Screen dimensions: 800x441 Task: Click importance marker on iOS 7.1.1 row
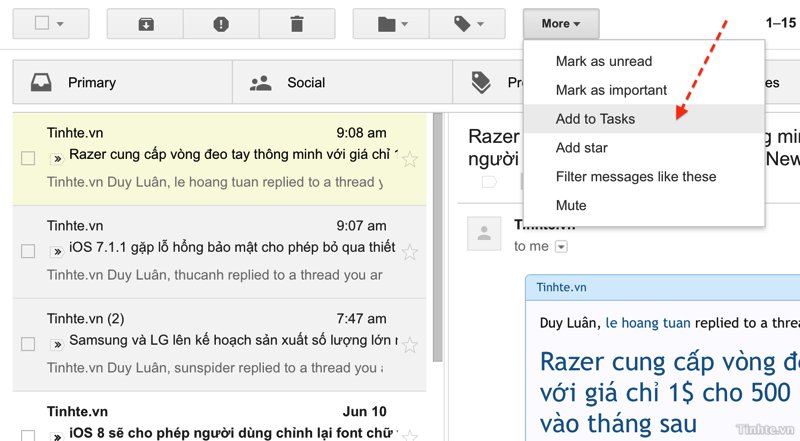pyautogui.click(x=57, y=252)
